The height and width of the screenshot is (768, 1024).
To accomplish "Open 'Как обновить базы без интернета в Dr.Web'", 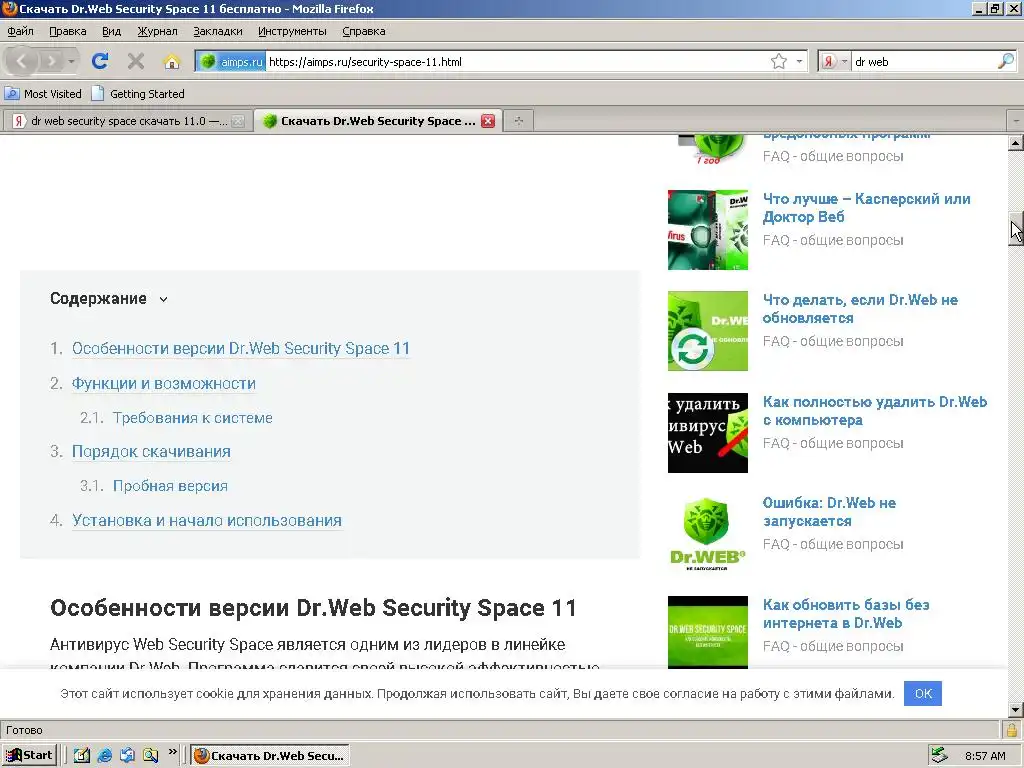I will point(846,614).
